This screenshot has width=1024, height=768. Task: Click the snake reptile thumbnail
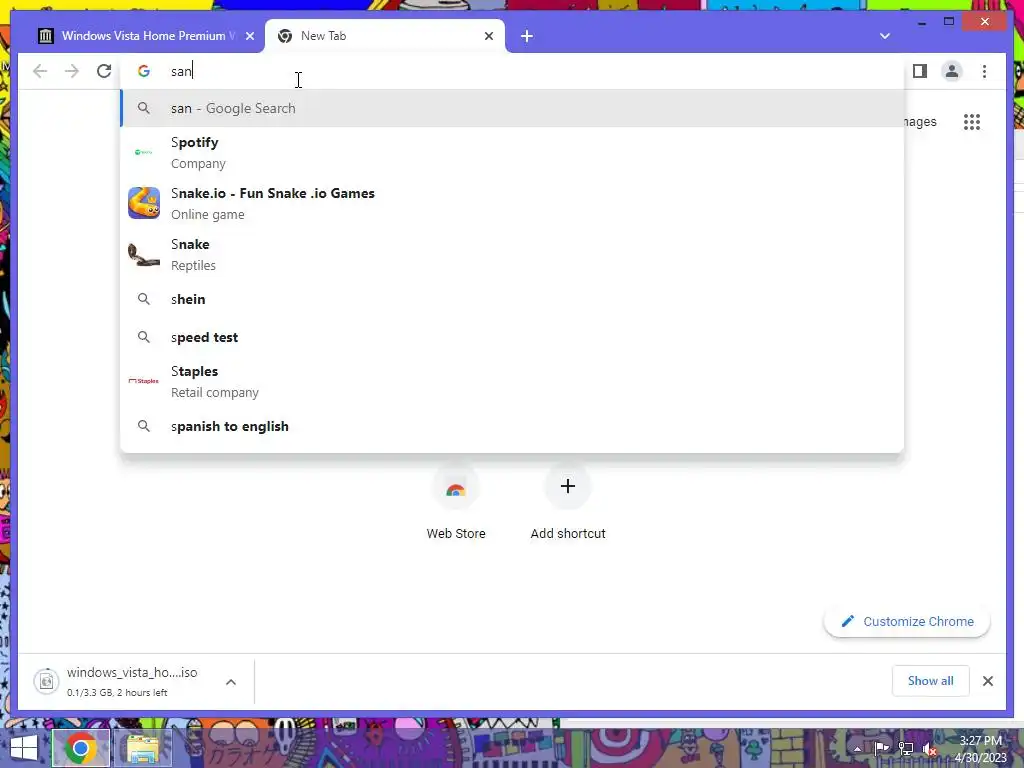tap(144, 254)
